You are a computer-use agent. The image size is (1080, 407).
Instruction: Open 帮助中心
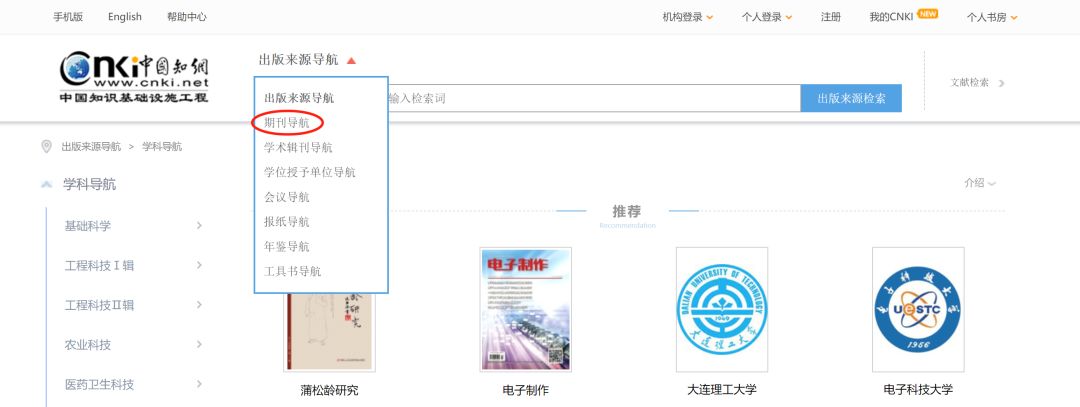tap(187, 17)
